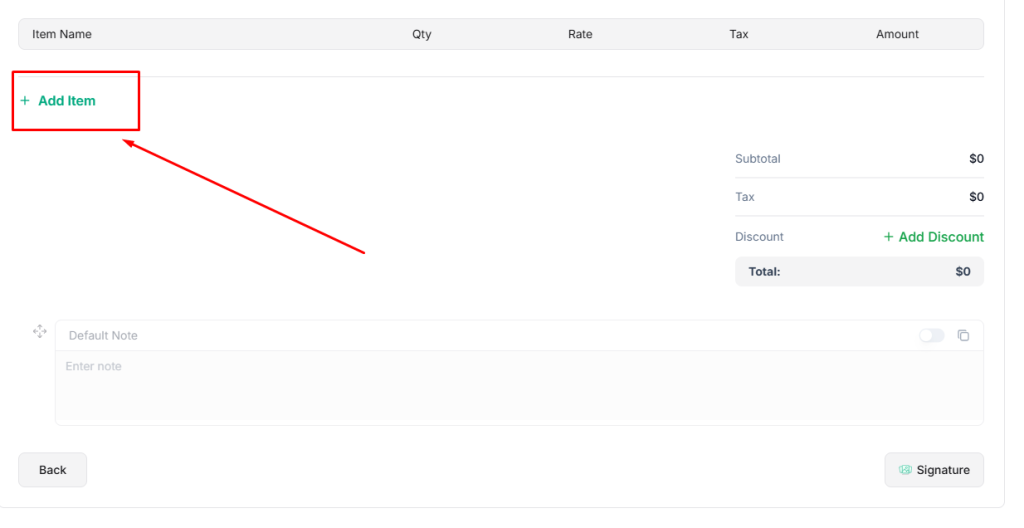Click the signature icon in the Signature button
1024x528 pixels.
[905, 470]
